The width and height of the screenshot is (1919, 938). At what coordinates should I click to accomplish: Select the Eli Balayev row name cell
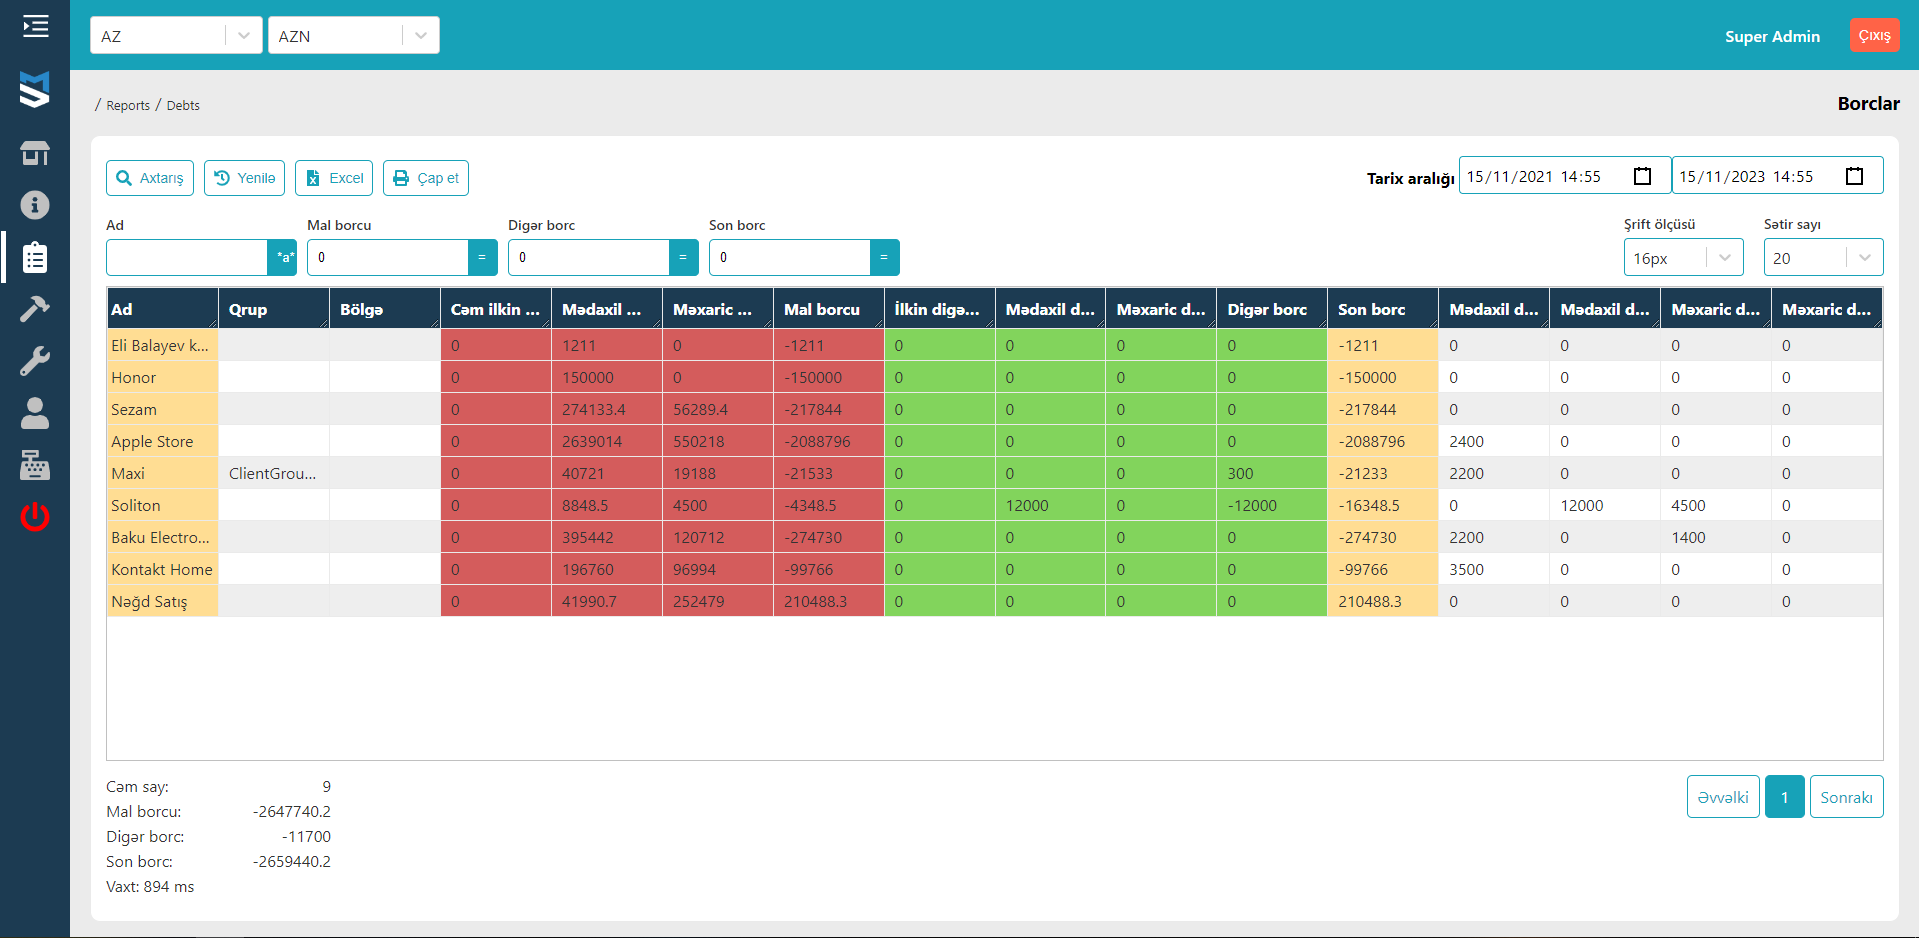click(x=162, y=345)
